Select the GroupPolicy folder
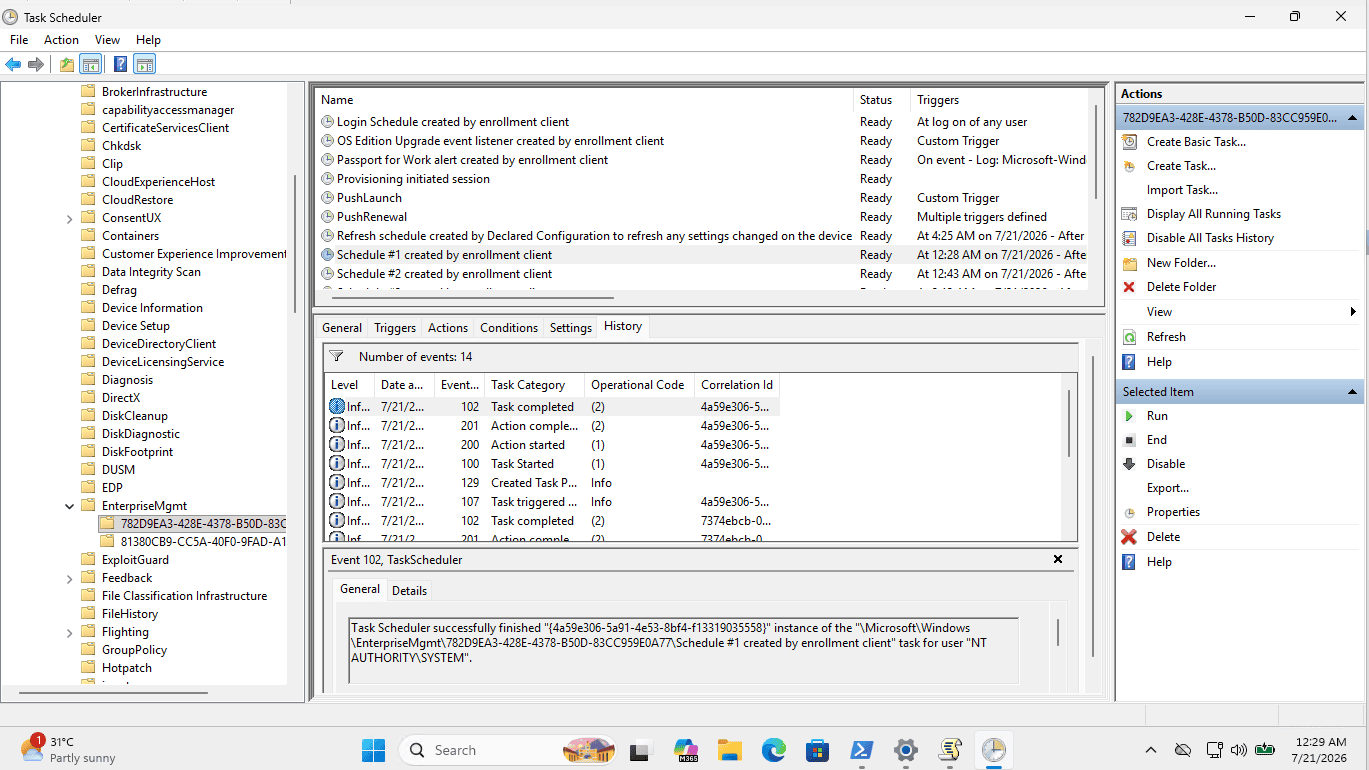 click(x=134, y=650)
